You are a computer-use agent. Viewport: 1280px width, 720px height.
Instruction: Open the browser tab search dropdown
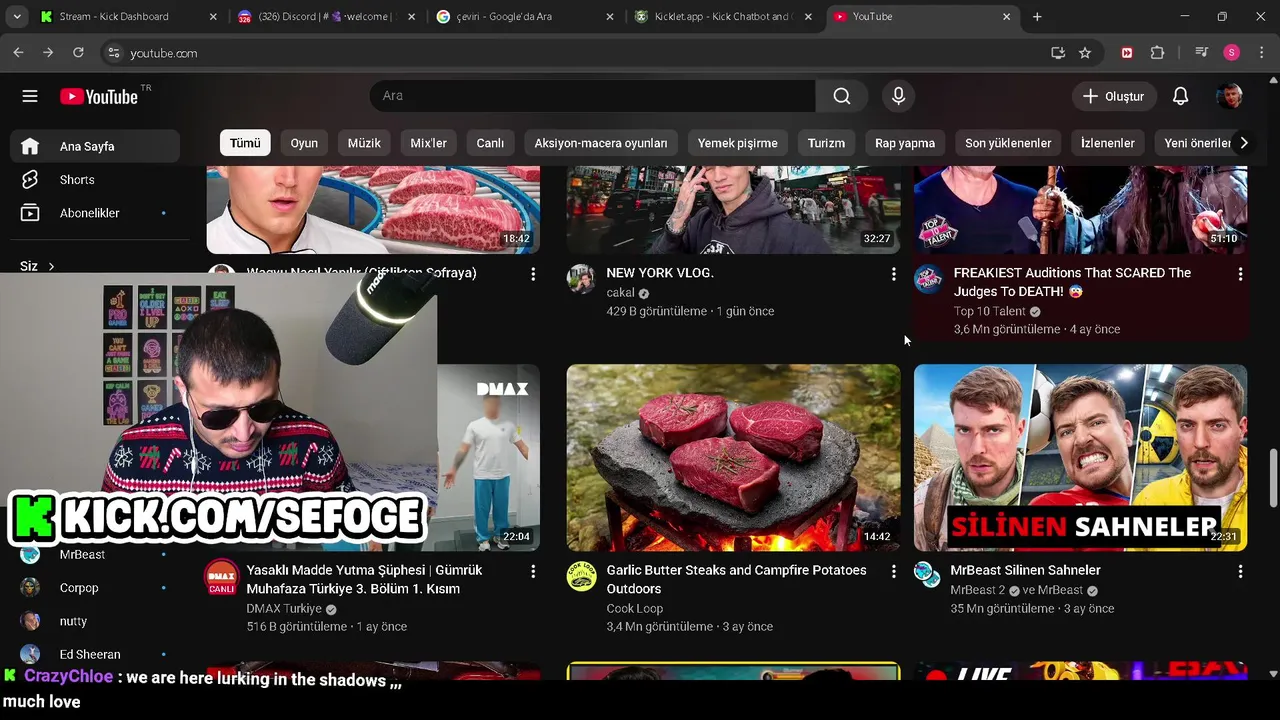coord(17,17)
